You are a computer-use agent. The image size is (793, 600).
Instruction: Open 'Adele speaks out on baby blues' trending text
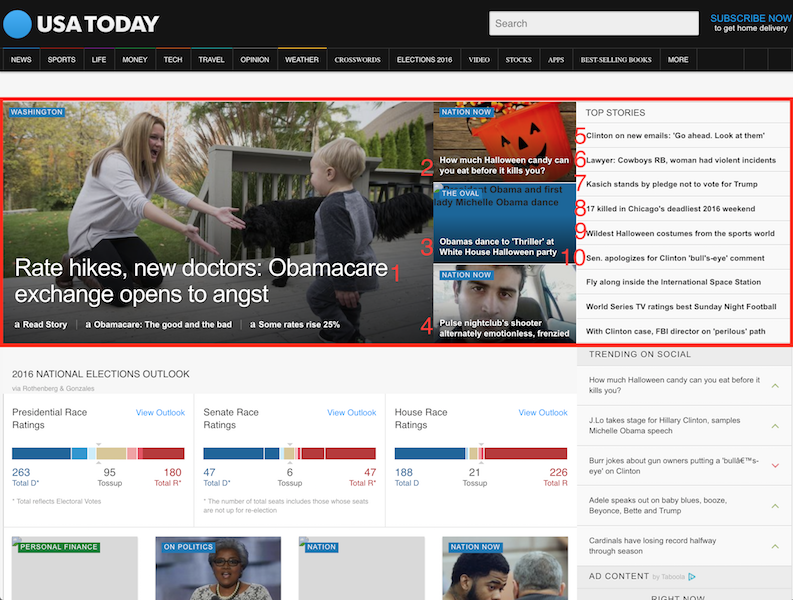(657, 505)
